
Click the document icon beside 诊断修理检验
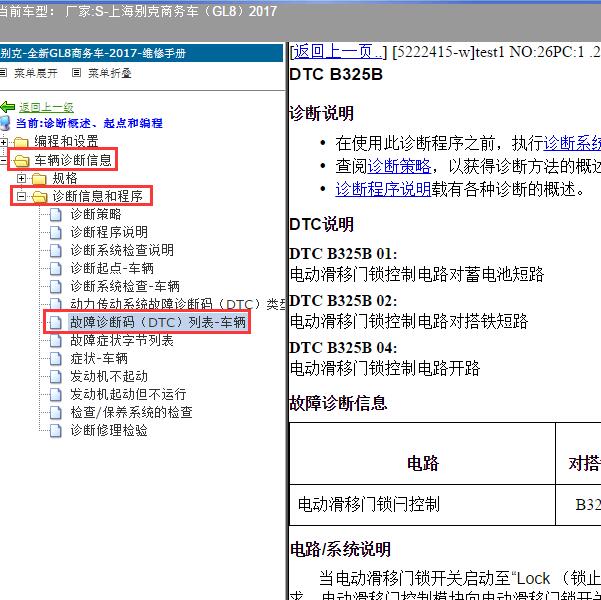56,431
